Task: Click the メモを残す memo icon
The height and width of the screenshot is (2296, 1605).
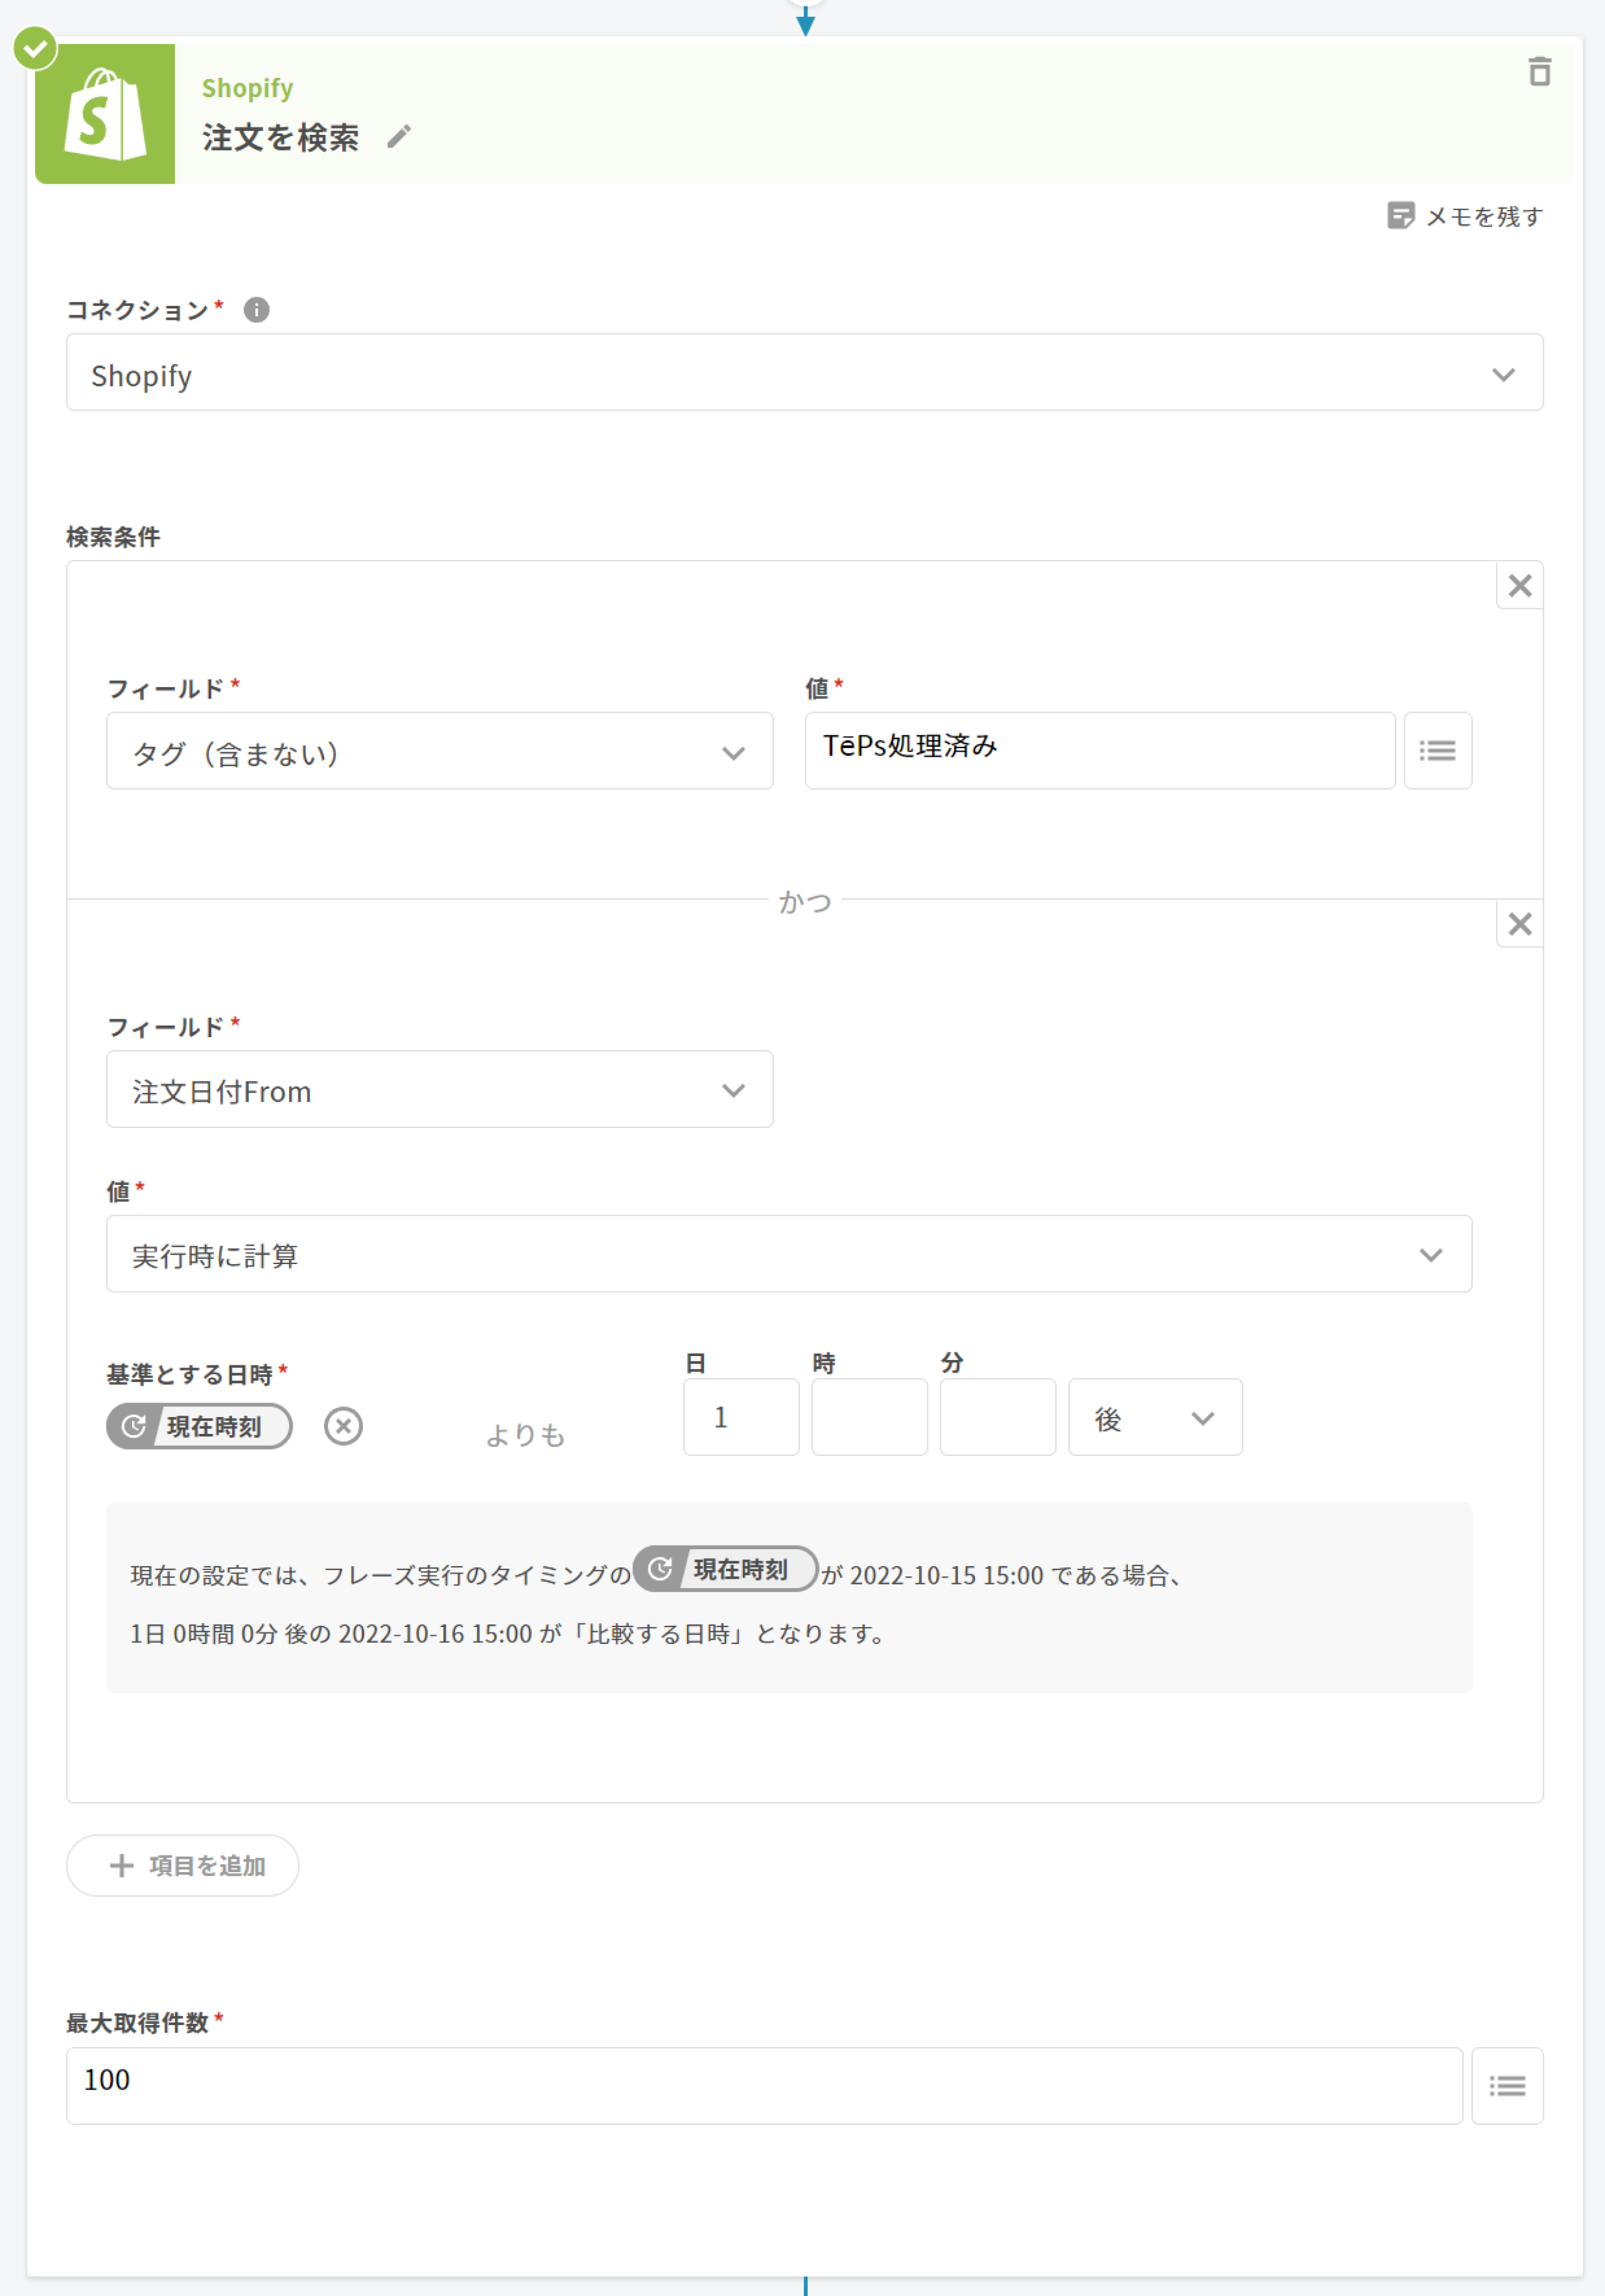Action: (x=1400, y=216)
